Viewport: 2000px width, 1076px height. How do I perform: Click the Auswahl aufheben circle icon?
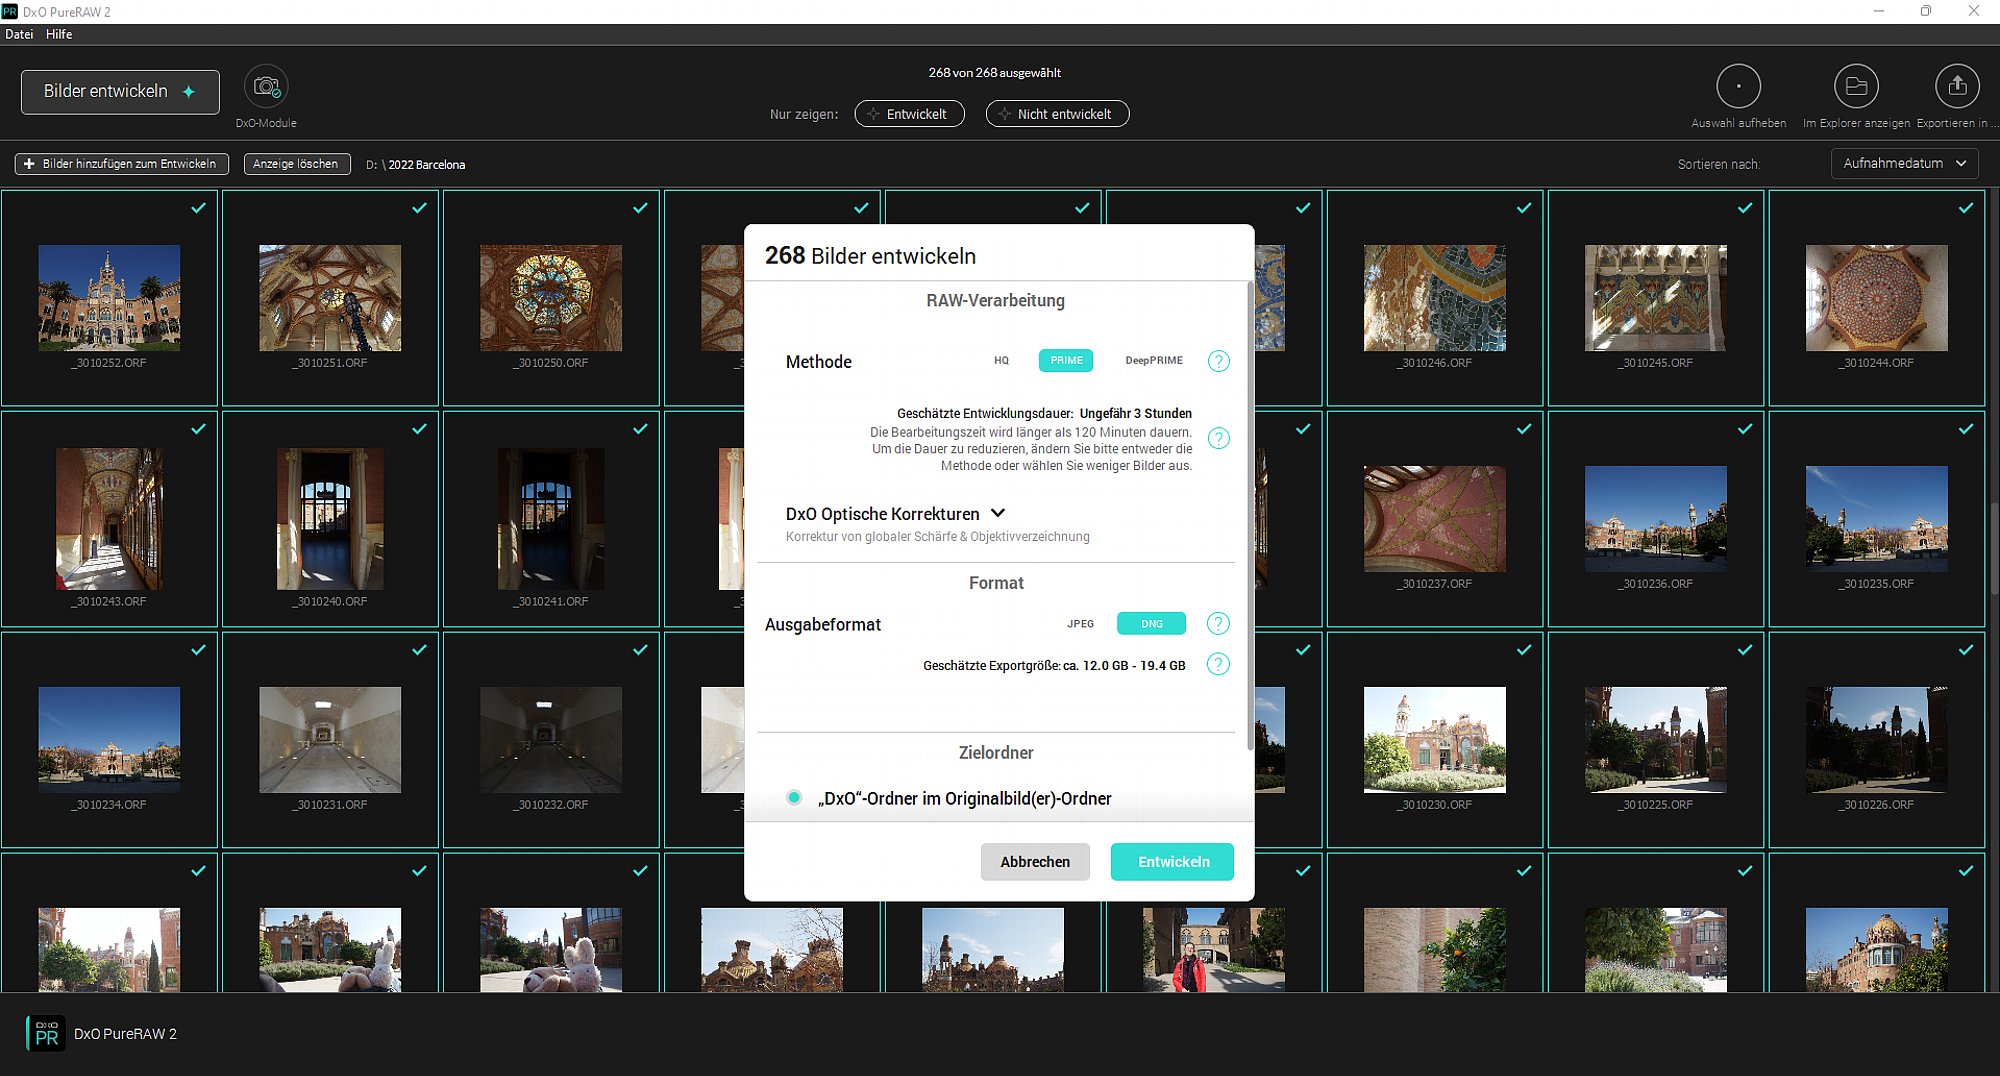point(1738,87)
